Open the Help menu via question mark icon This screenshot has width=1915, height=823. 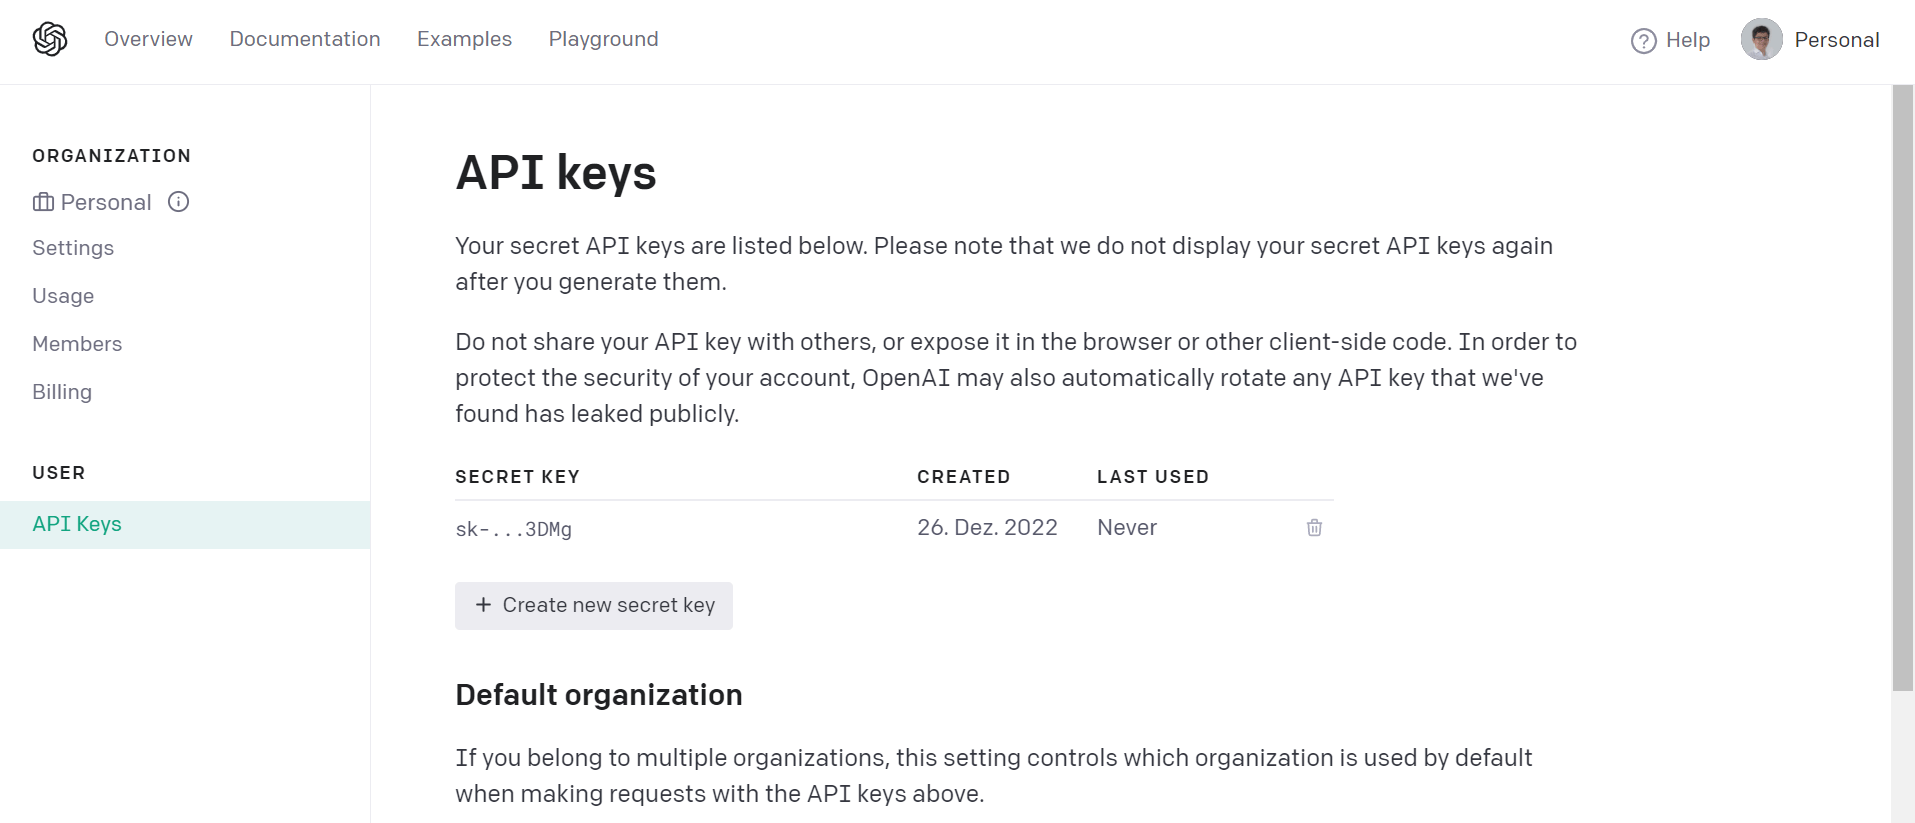click(x=1643, y=40)
